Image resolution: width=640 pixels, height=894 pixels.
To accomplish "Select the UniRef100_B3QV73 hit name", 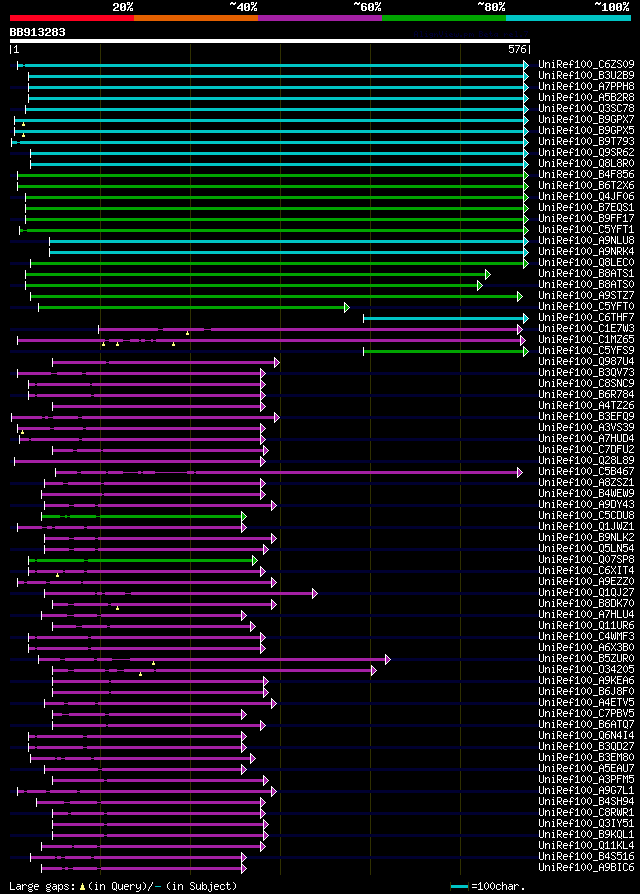I will 586,373.
